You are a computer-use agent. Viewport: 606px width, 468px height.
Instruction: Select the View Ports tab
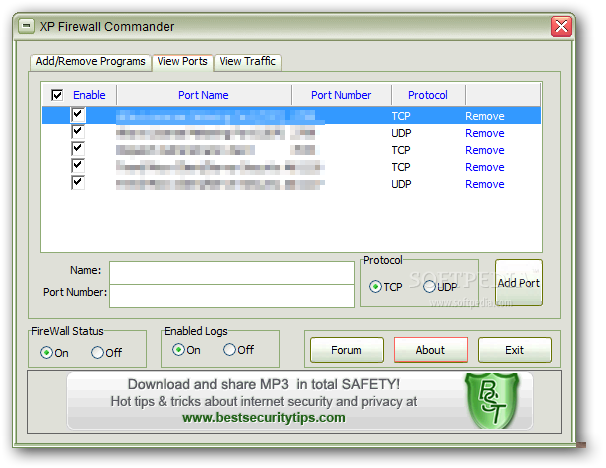182,61
